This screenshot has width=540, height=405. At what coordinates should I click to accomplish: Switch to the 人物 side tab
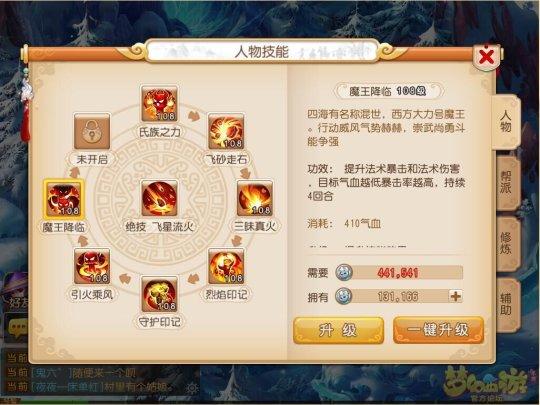tap(506, 122)
